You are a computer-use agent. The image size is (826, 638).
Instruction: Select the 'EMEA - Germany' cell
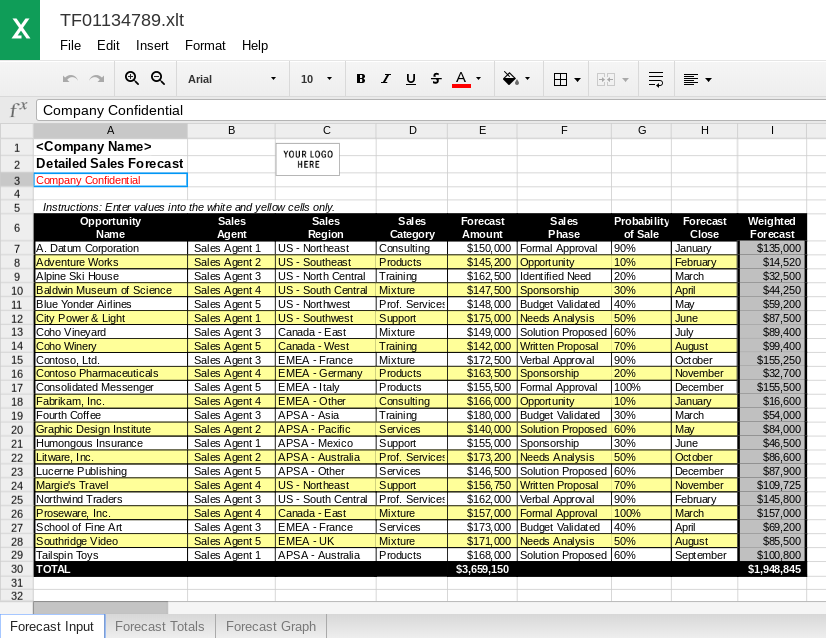point(326,374)
